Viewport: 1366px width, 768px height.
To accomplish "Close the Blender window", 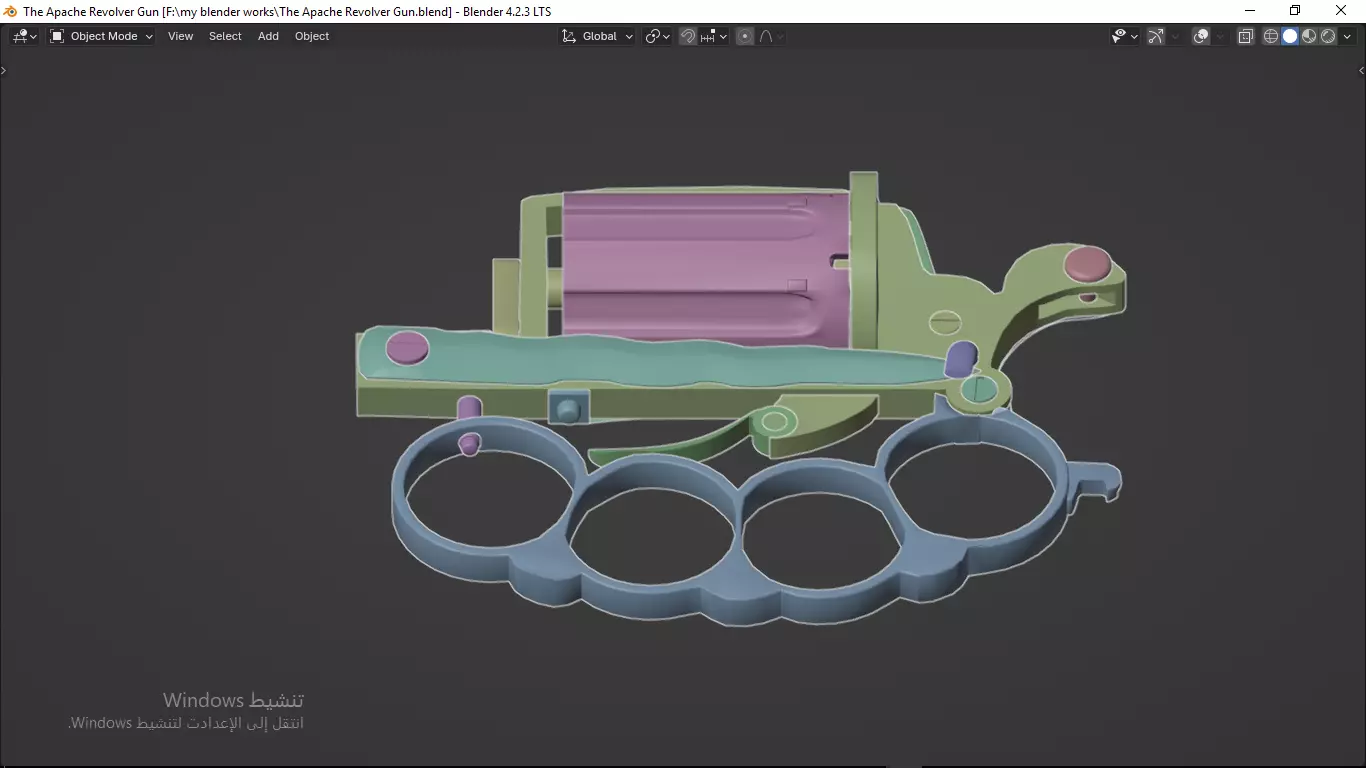I will (x=1342, y=11).
